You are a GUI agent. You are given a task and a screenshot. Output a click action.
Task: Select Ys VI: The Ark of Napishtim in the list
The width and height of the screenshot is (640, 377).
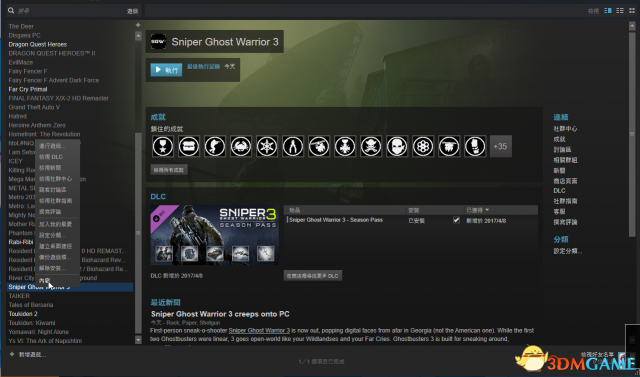(45, 341)
